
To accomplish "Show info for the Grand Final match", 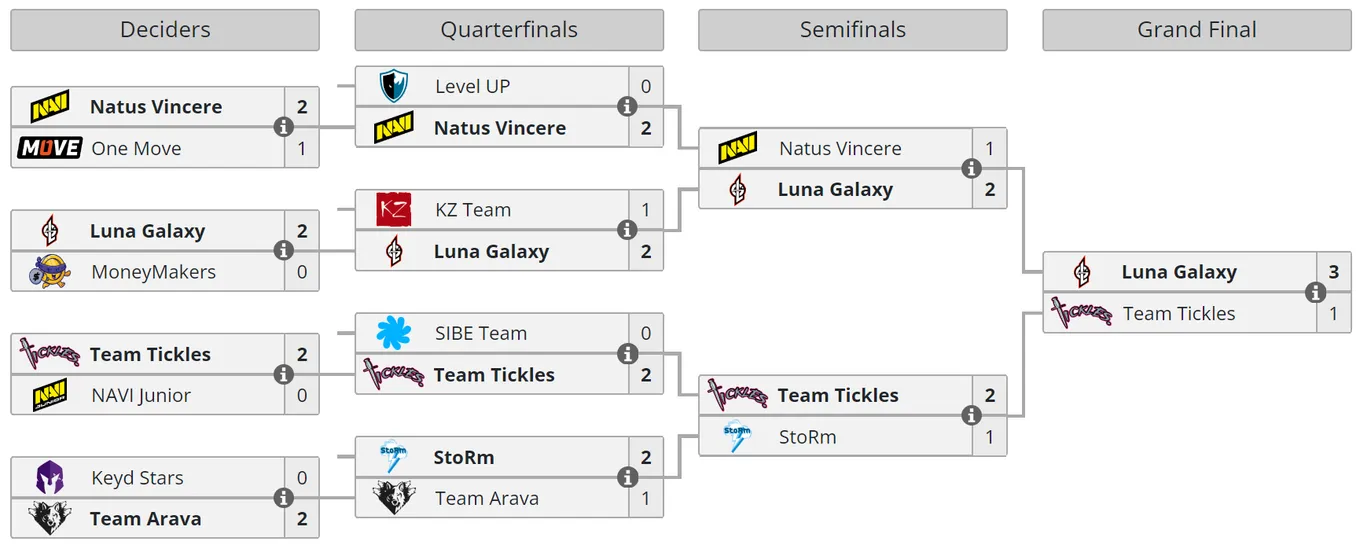I will pyautogui.click(x=1315, y=292).
